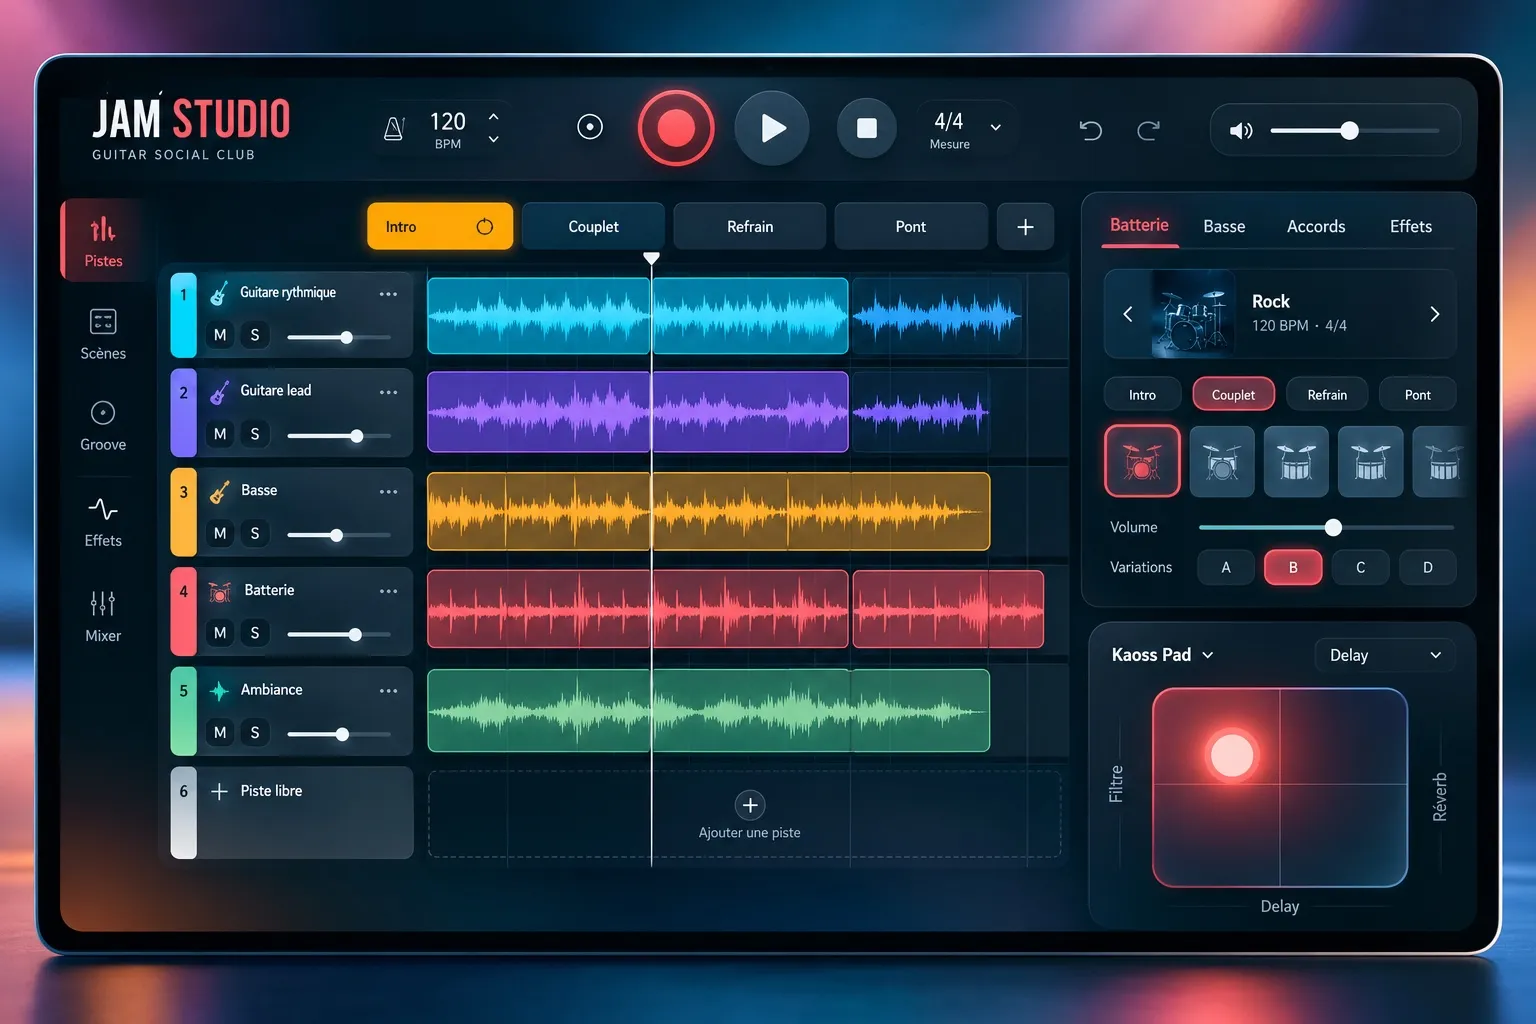
Task: Start playback with the play button
Action: click(772, 128)
